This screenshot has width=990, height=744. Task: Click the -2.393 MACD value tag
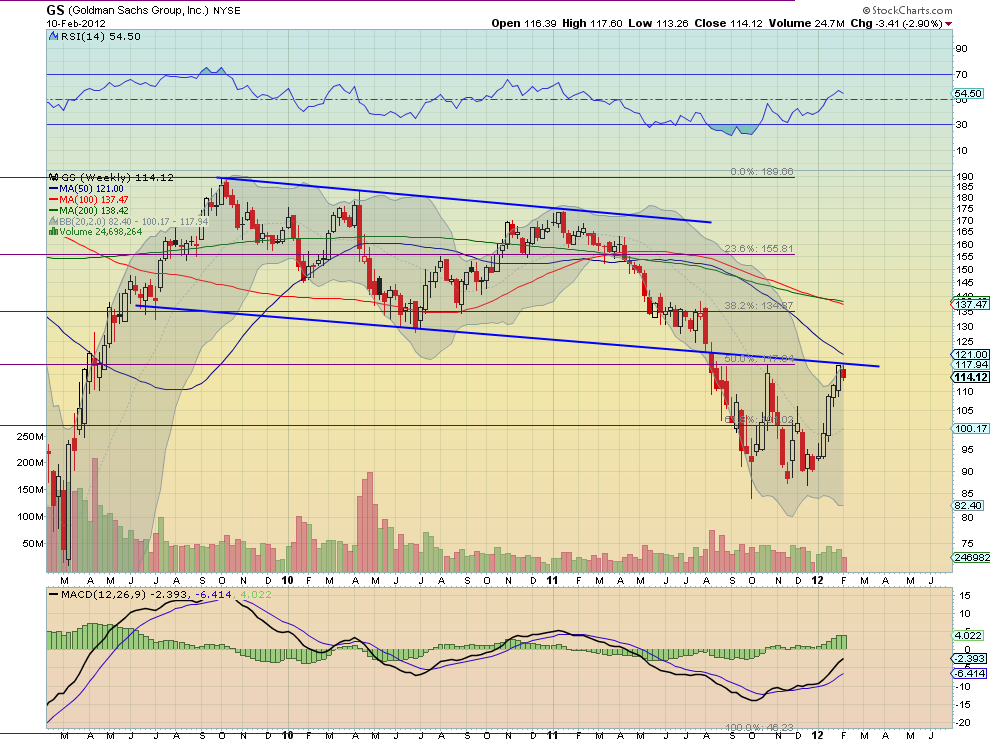pos(969,658)
